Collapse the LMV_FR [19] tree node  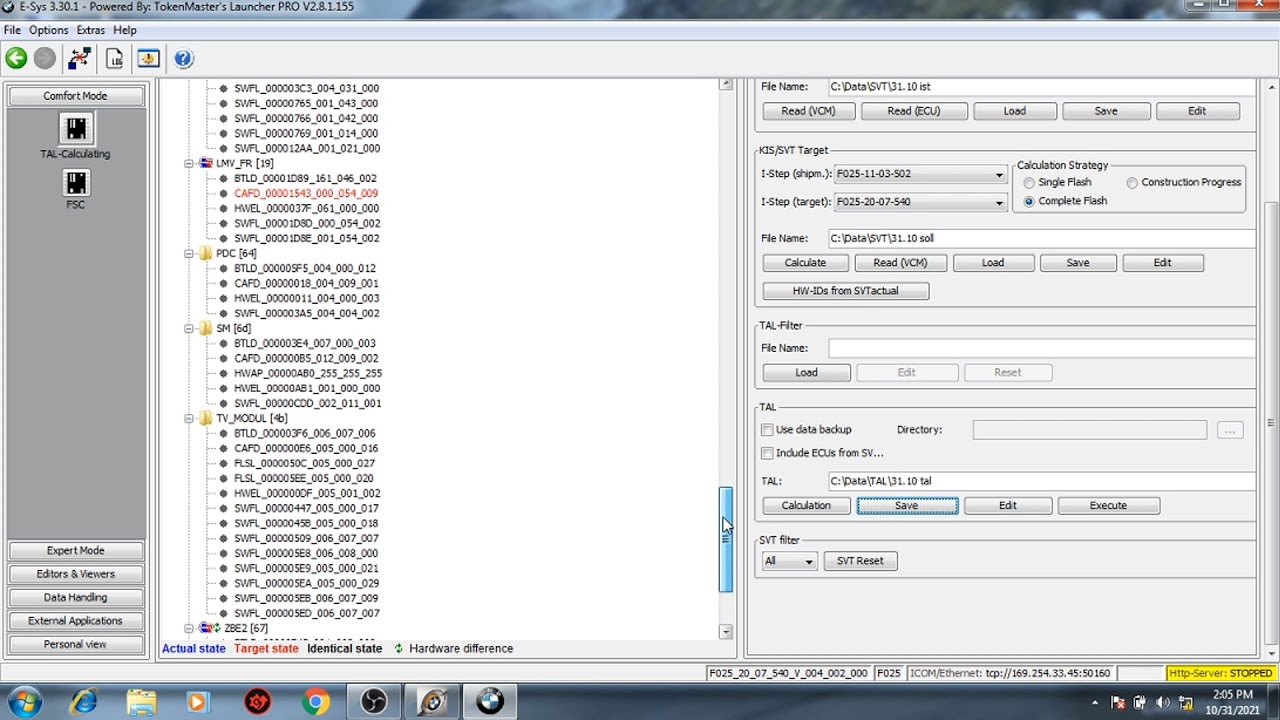[x=189, y=163]
